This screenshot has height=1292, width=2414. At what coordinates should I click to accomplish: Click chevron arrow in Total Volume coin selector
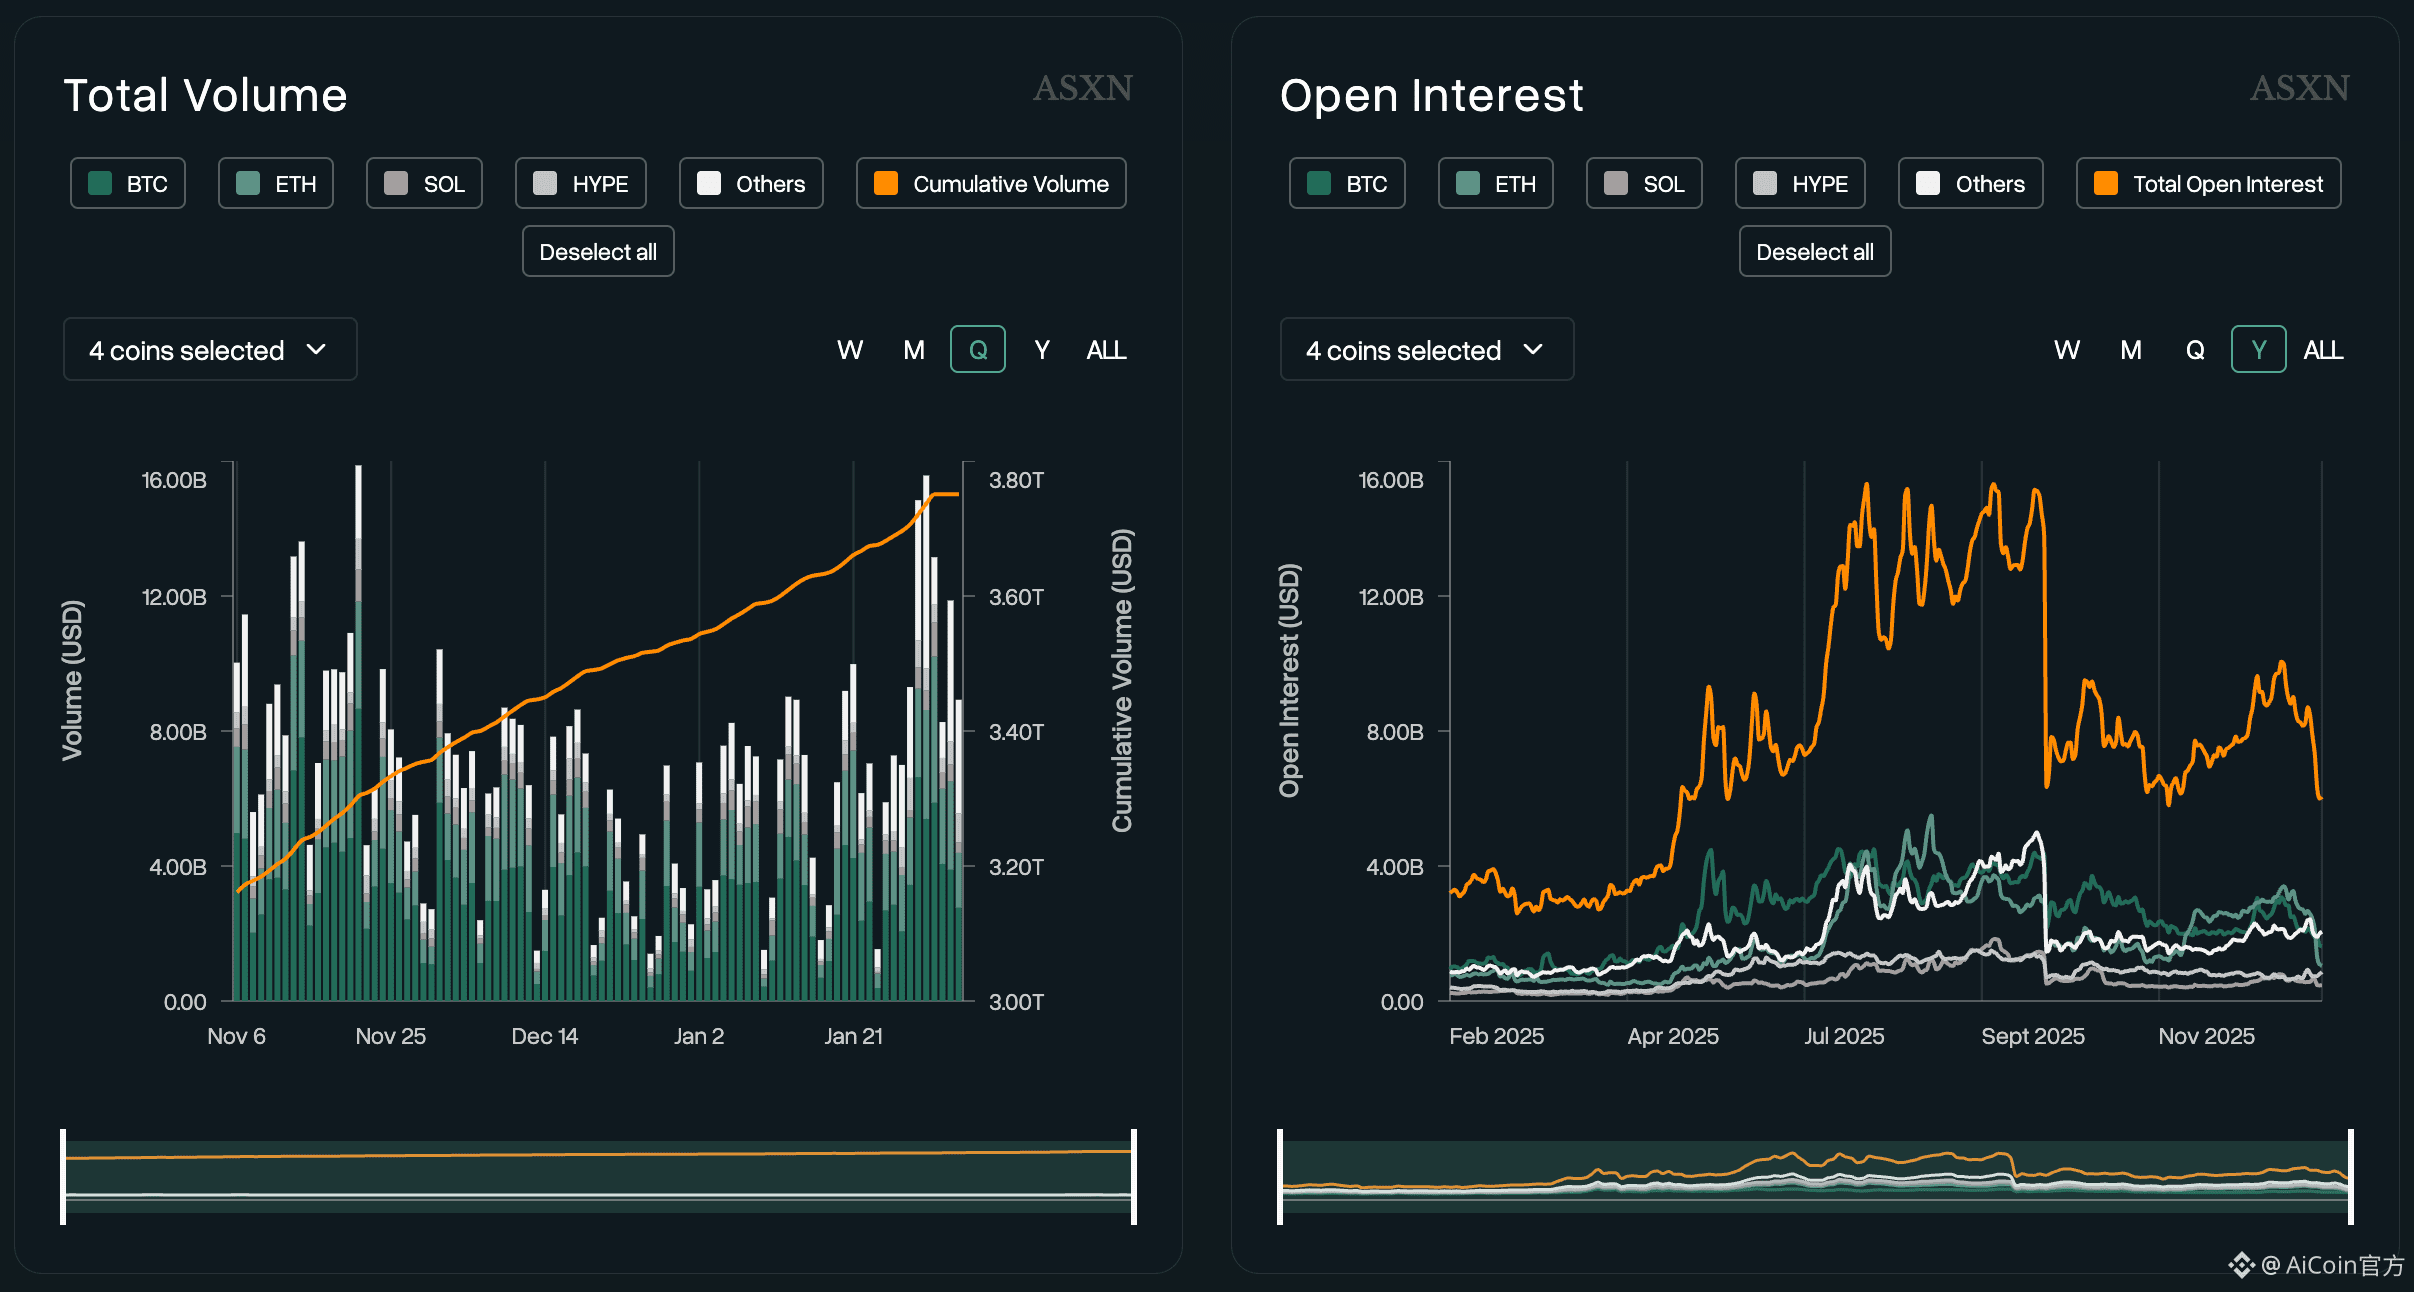coord(316,350)
